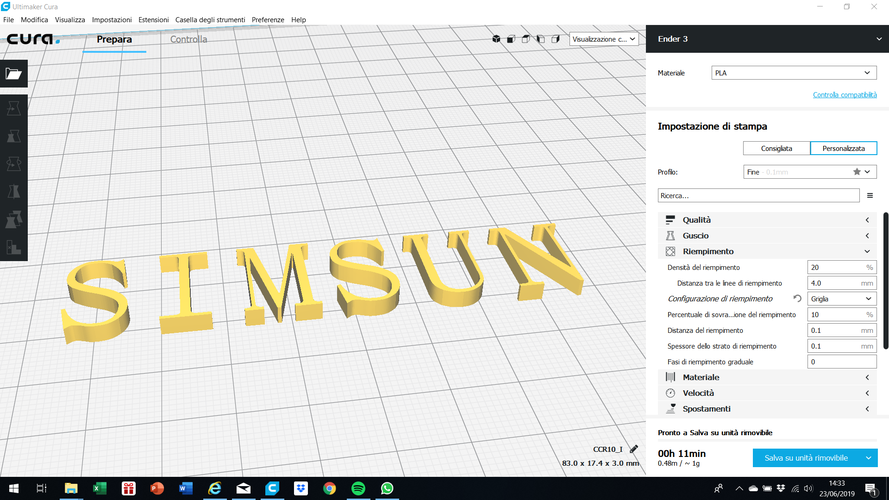The image size is (889, 500).
Task: Click the profile star icon
Action: click(857, 172)
